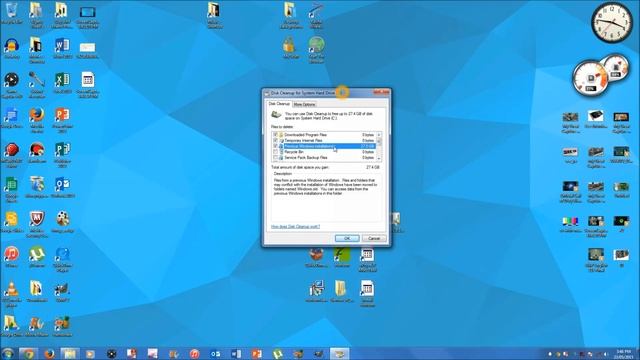Screen dimensions: 640x360
Task: Click the file list scroll-up arrow
Action: (x=379, y=135)
